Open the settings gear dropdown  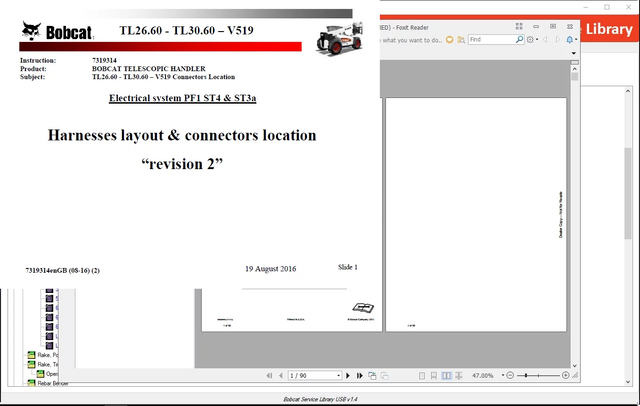(x=539, y=39)
